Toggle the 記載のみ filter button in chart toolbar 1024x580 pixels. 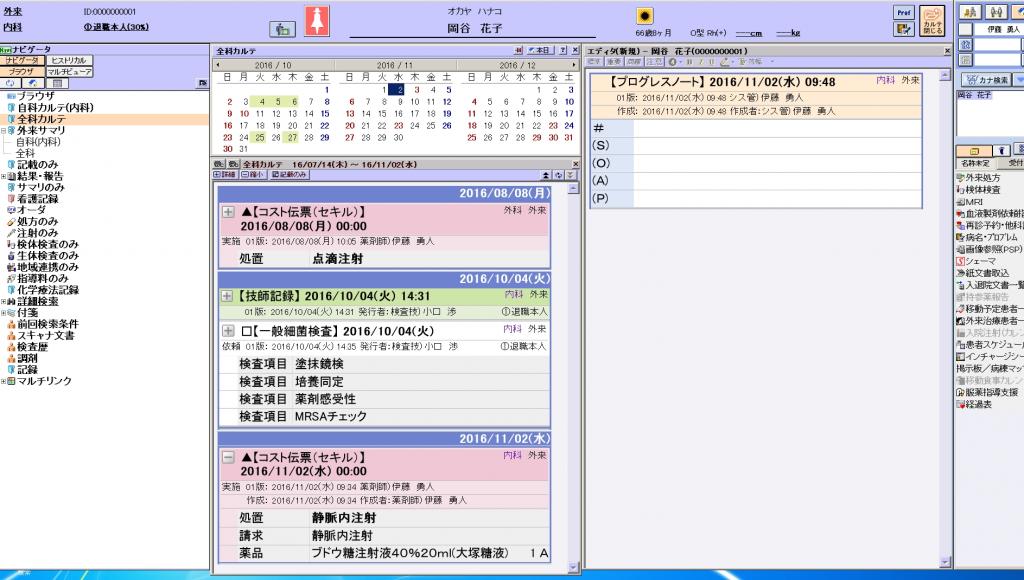[290, 174]
